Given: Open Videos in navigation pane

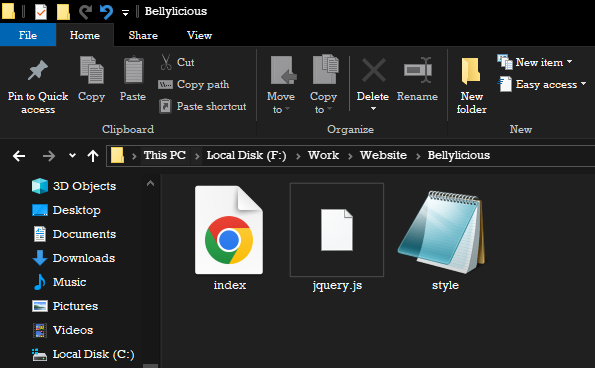Looking at the screenshot, I should click(x=63, y=330).
